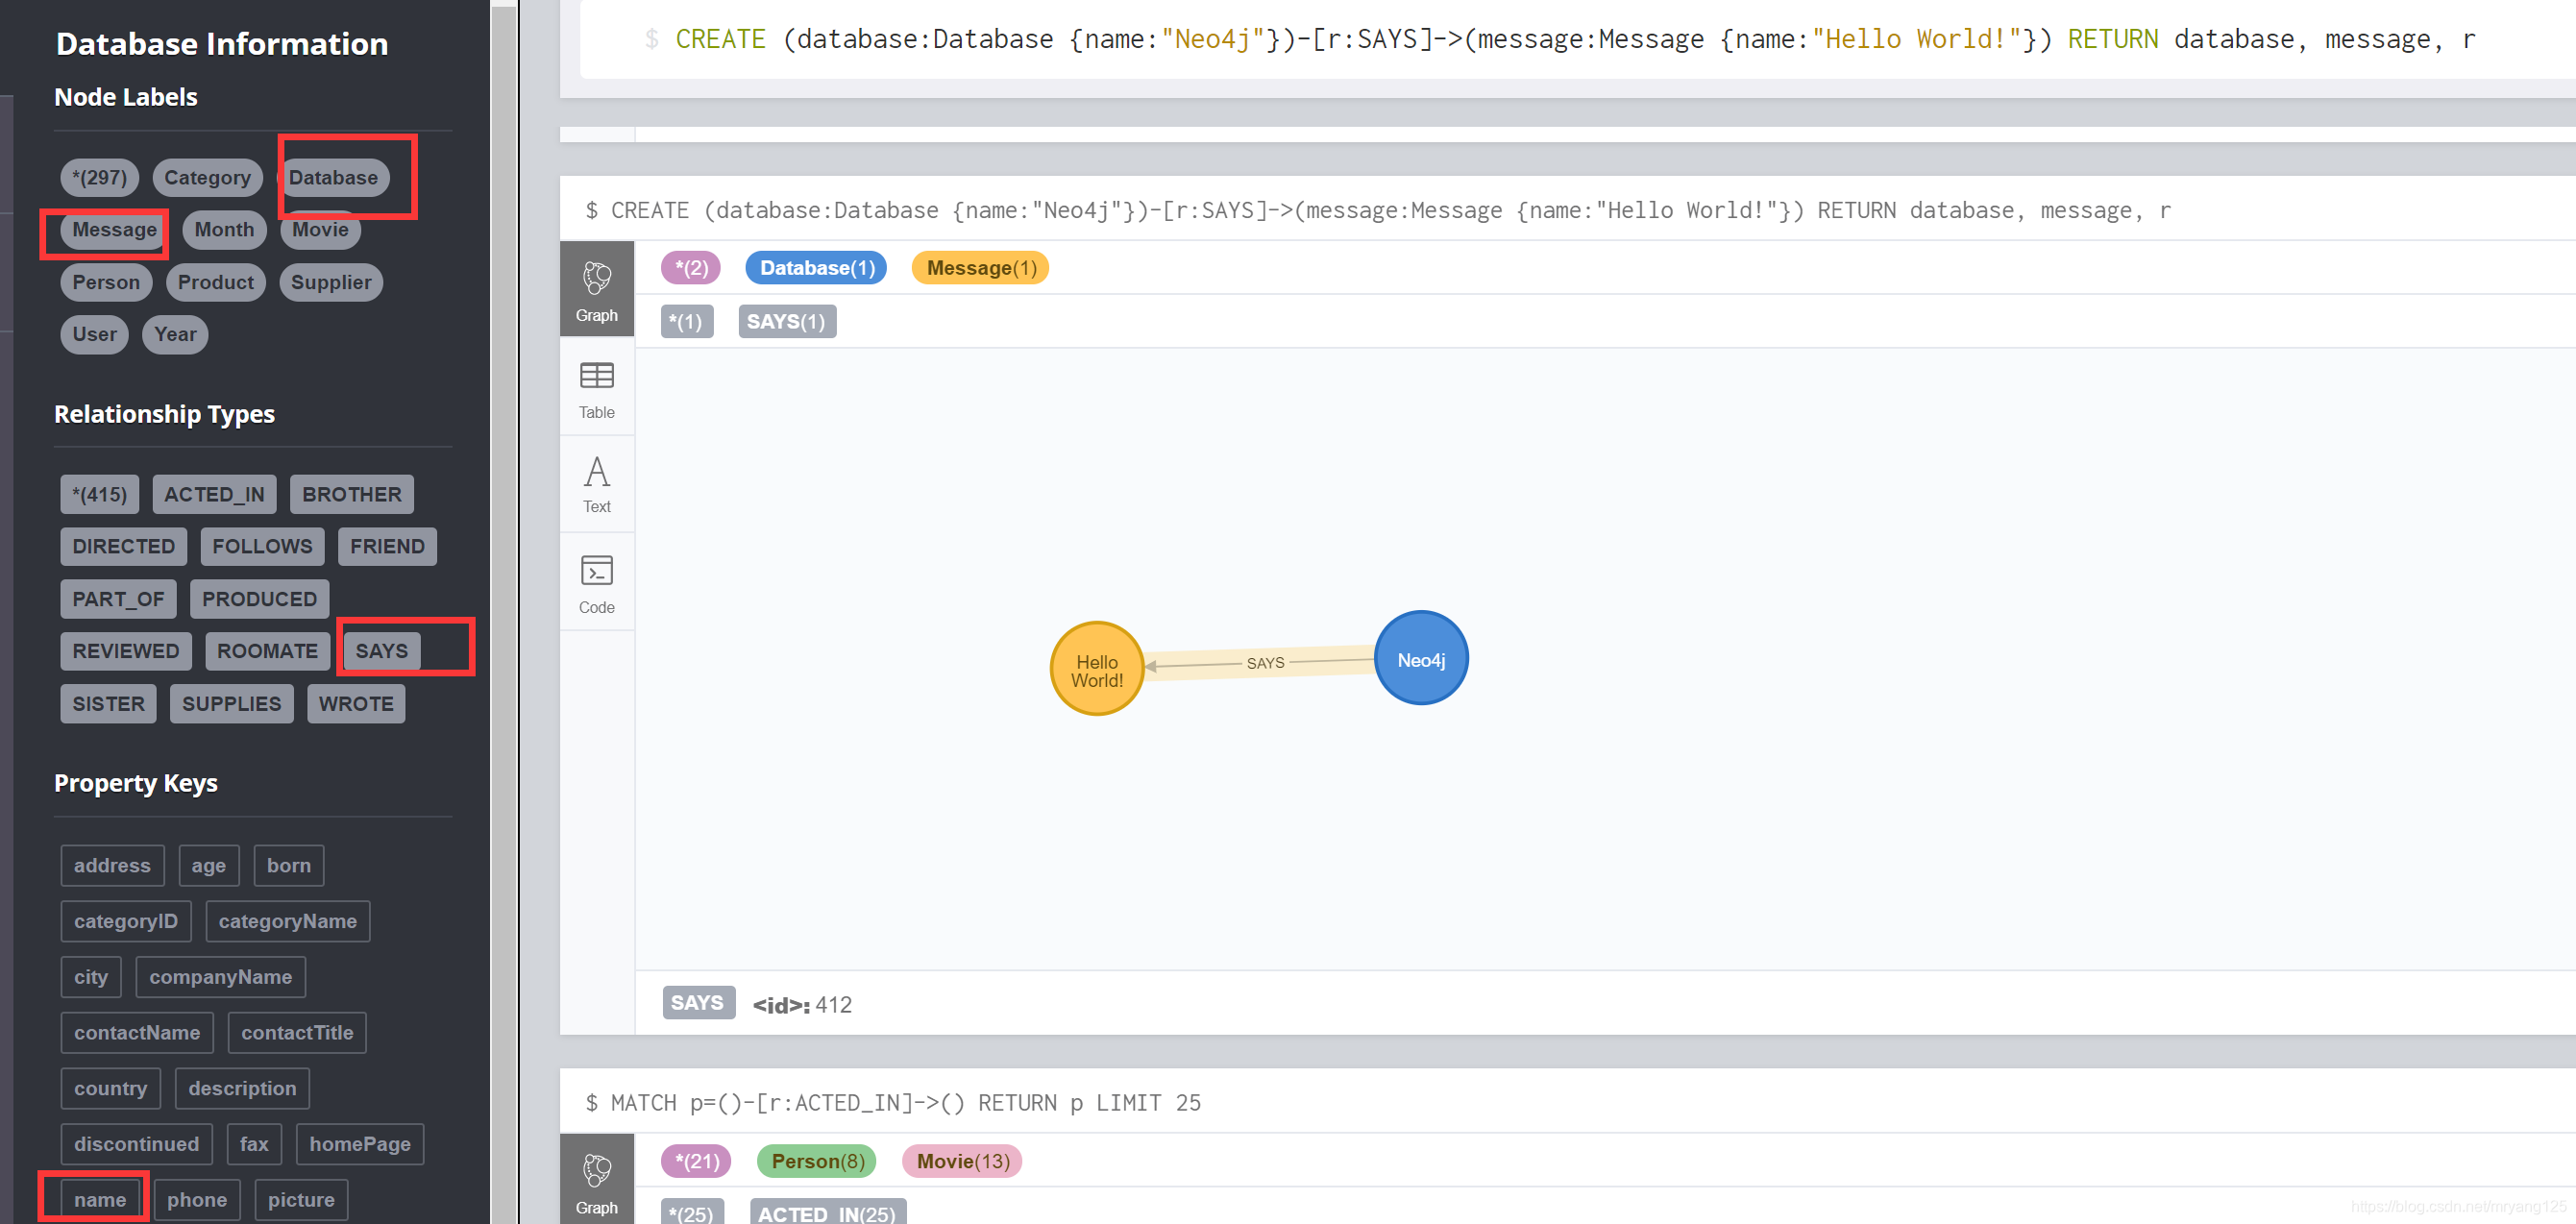Click the orange Message(1) result label
This screenshot has height=1224, width=2576.
[980, 268]
